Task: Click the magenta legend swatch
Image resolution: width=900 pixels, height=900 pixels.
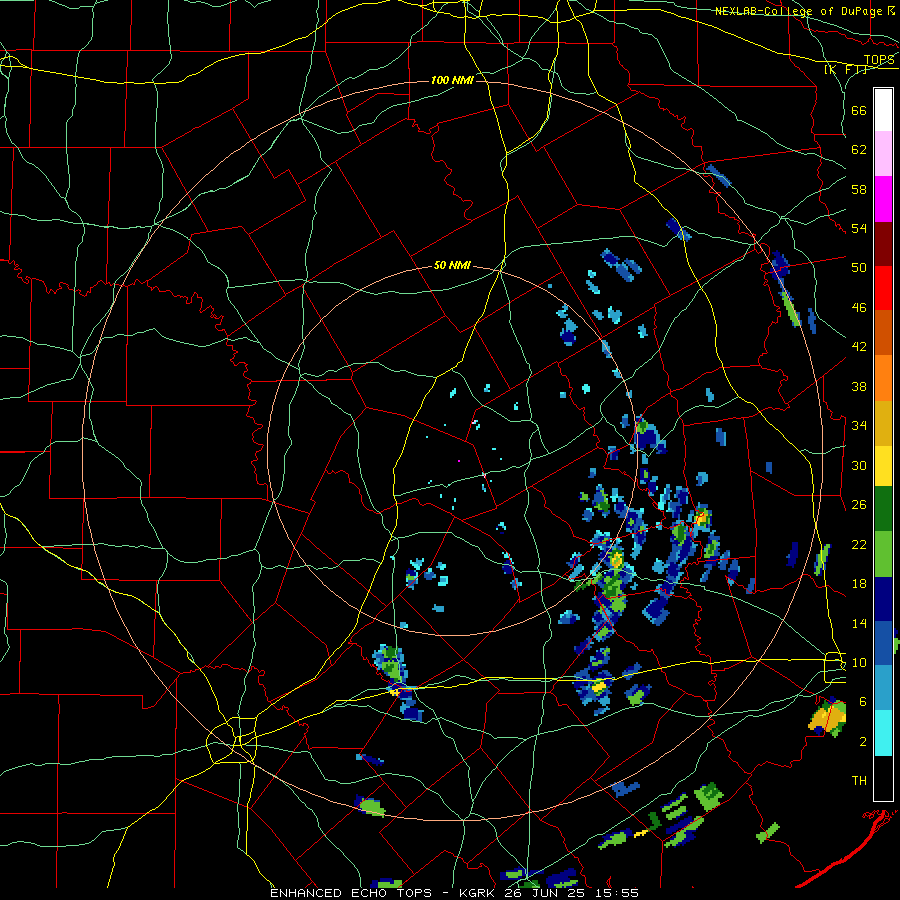Action: click(883, 199)
